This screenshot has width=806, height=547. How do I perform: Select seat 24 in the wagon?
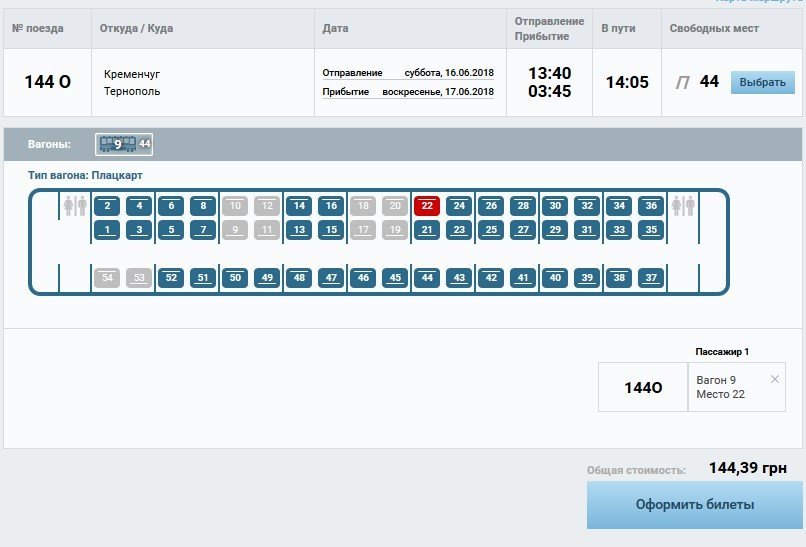click(x=459, y=206)
